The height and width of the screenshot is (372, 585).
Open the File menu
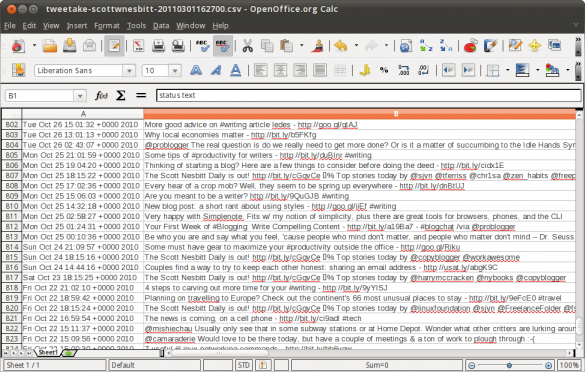pyautogui.click(x=10, y=26)
